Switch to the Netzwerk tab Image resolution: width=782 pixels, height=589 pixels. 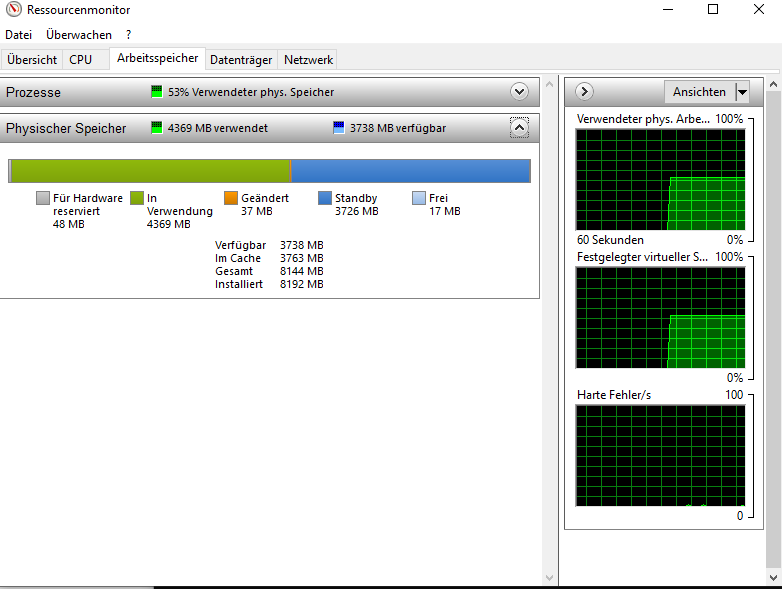click(308, 60)
